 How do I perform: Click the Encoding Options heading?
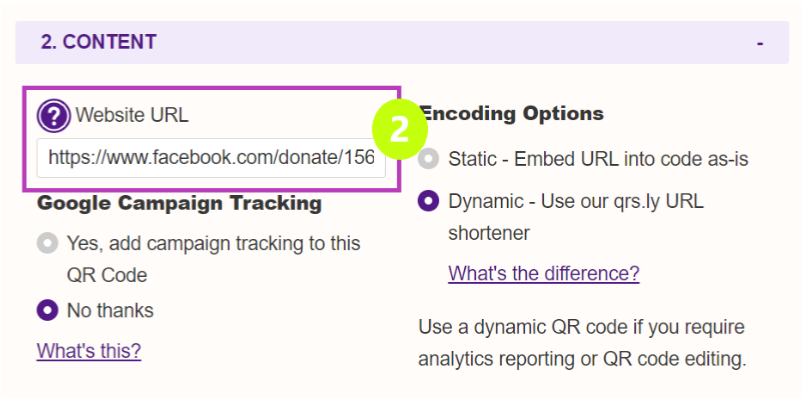coord(511,113)
